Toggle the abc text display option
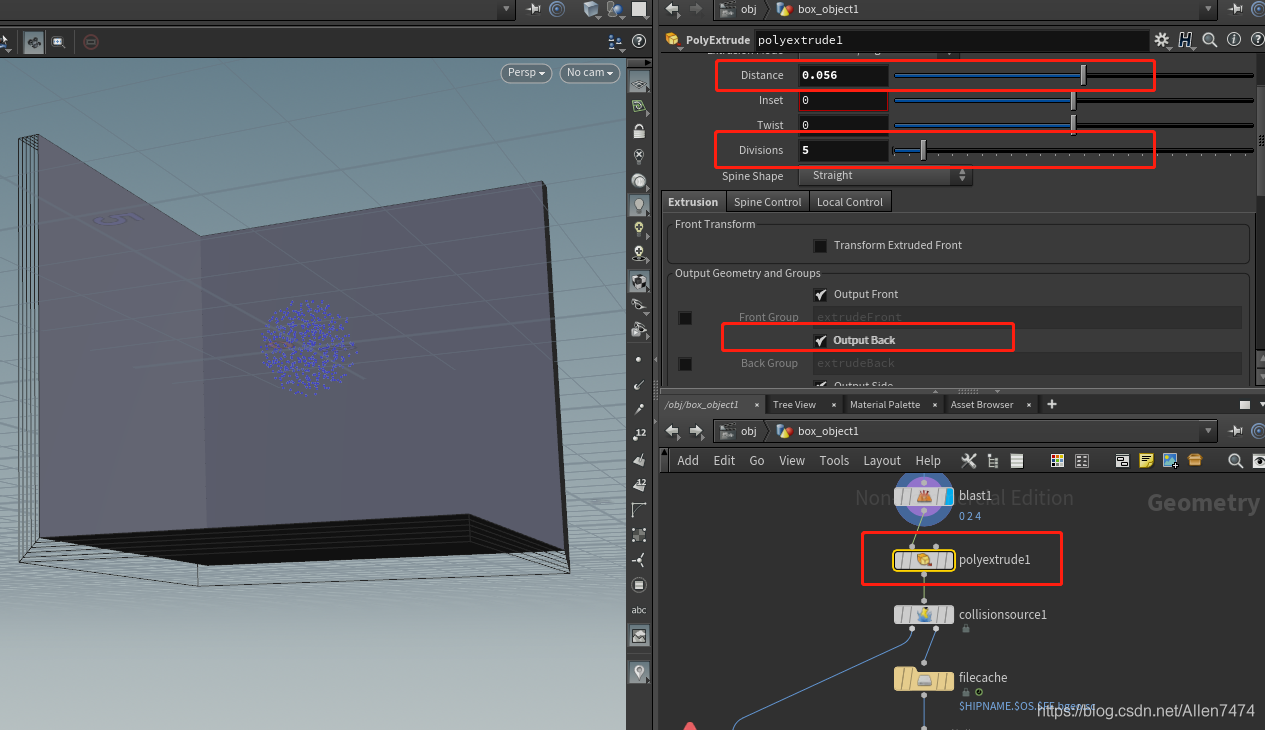 639,610
